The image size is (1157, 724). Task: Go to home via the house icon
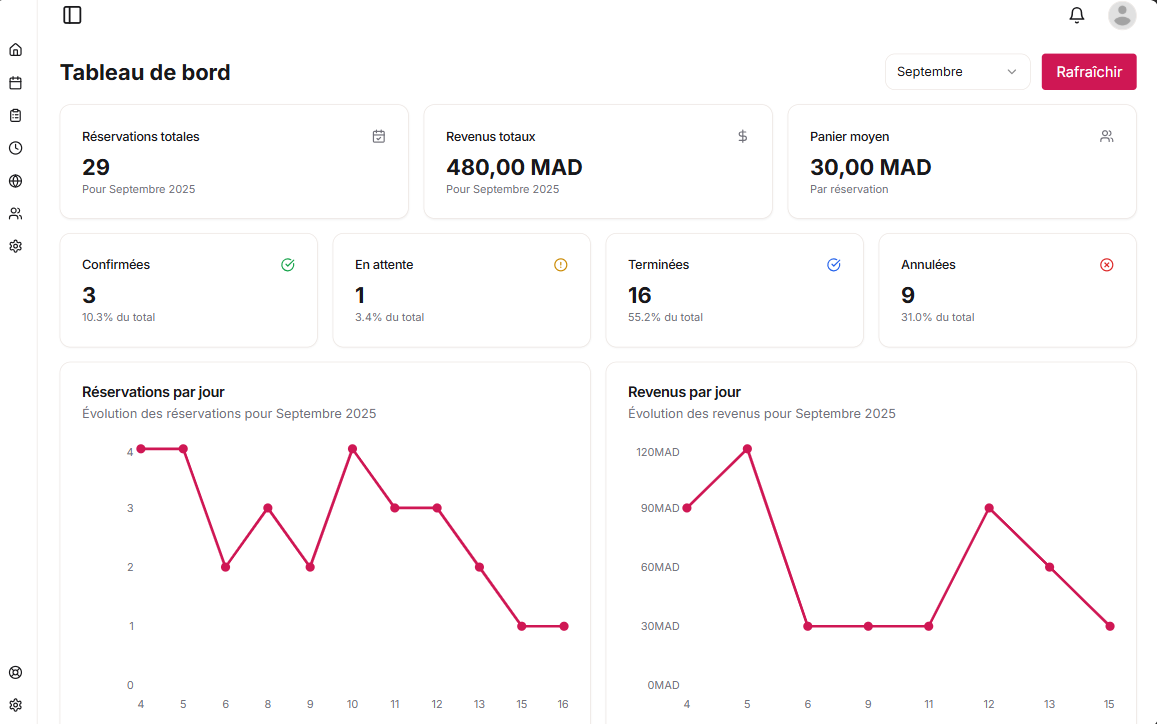pyautogui.click(x=15, y=50)
